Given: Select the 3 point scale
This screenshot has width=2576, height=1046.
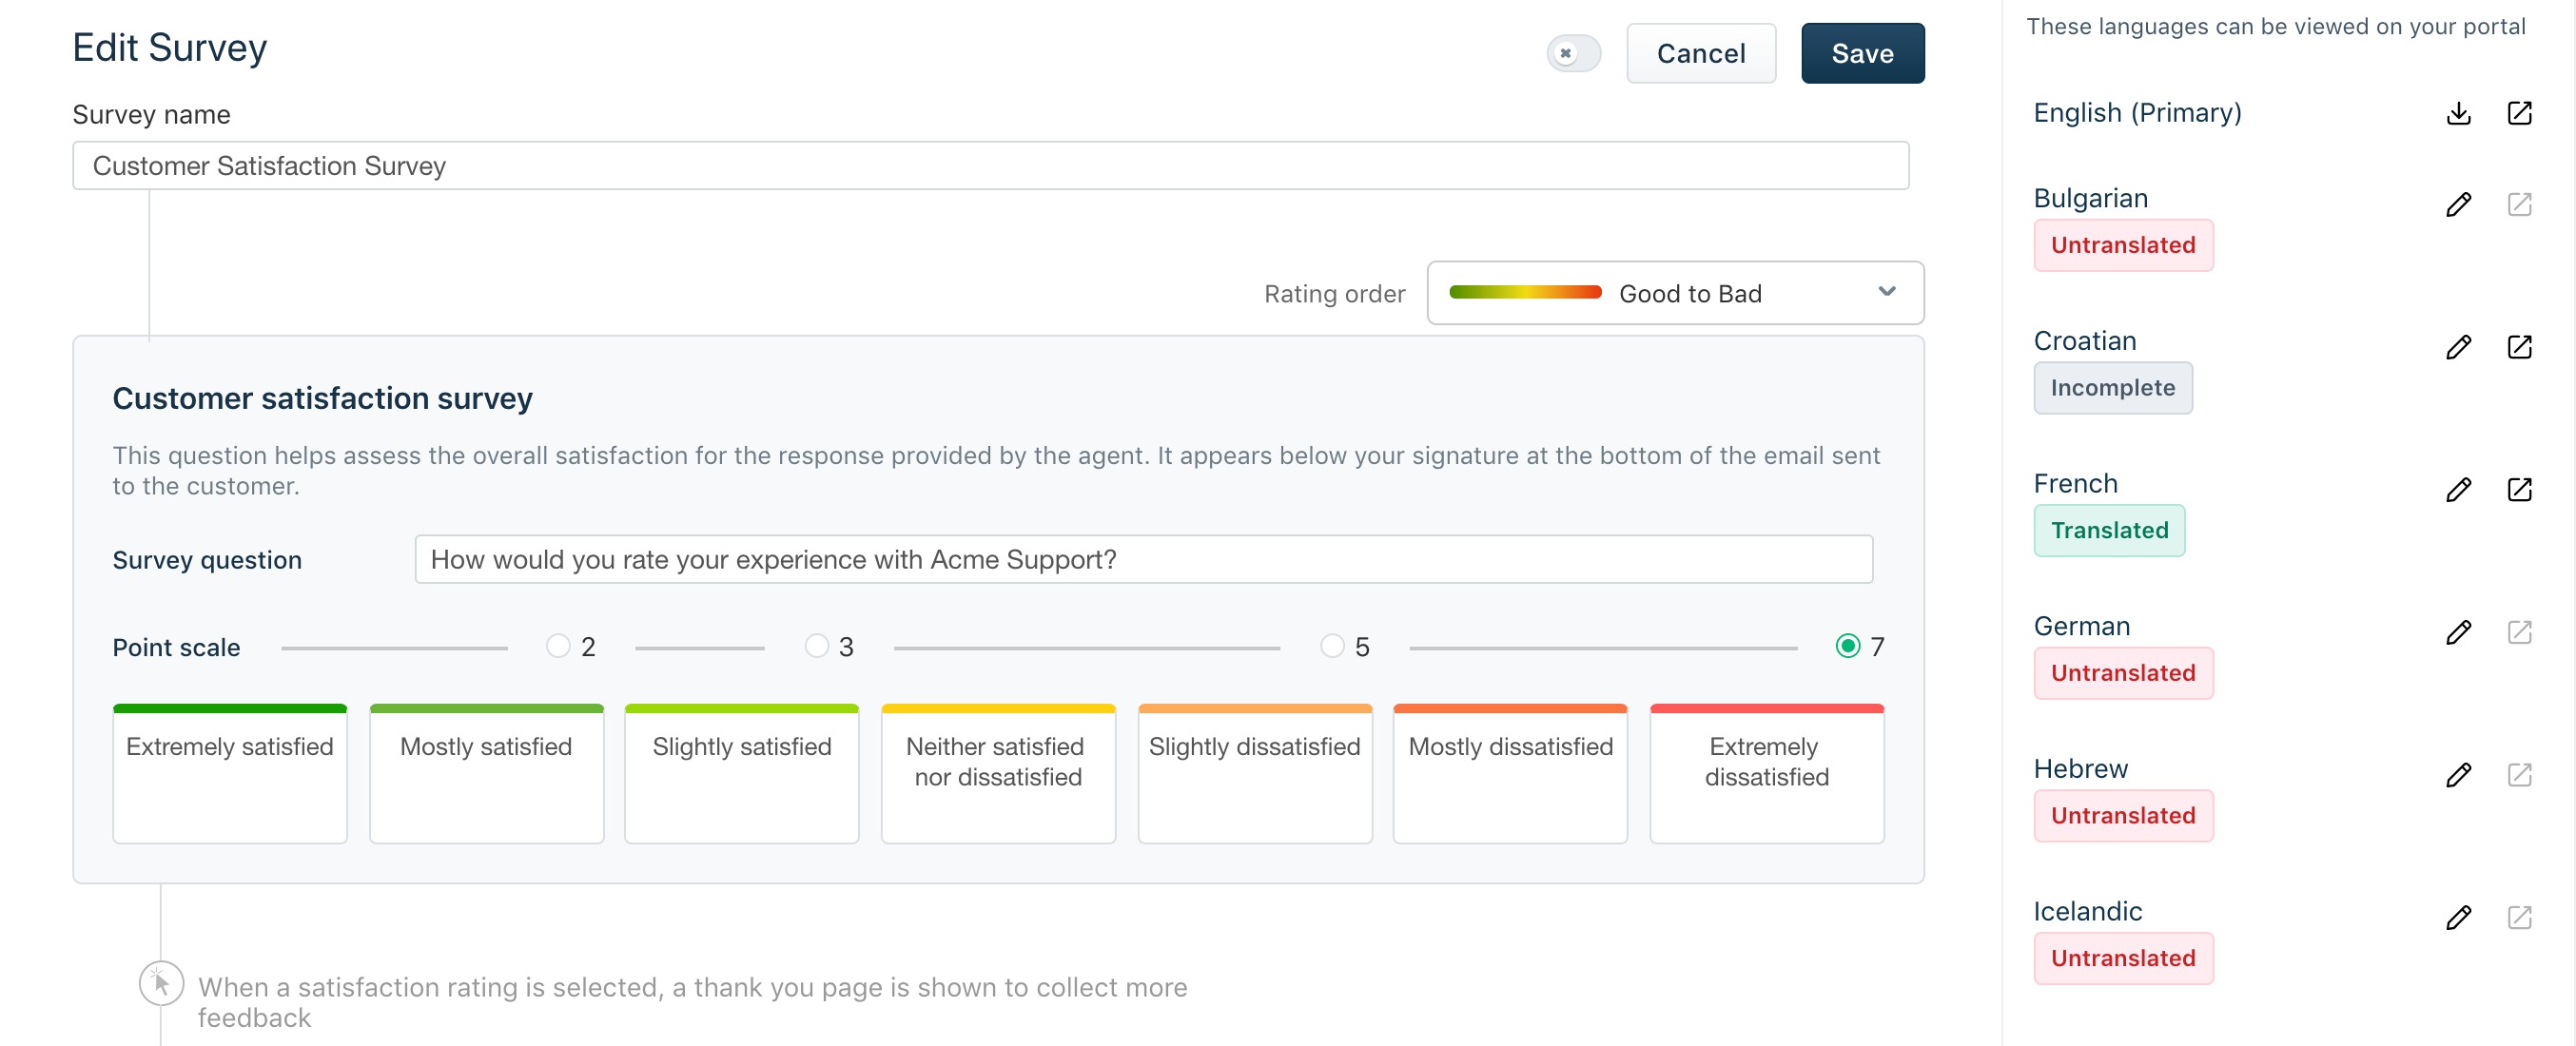Looking at the screenshot, I should [x=817, y=646].
